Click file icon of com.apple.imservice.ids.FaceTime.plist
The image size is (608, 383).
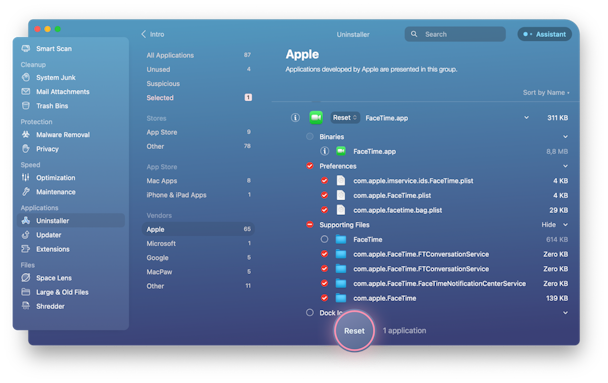[x=341, y=181]
